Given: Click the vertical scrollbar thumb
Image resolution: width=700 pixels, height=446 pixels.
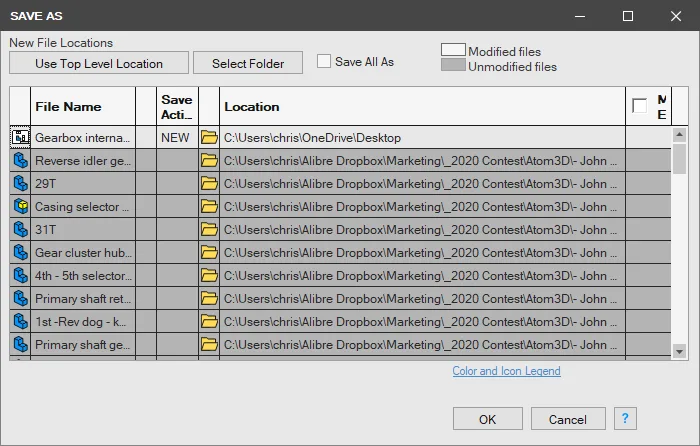Looking at the screenshot, I should click(x=679, y=158).
